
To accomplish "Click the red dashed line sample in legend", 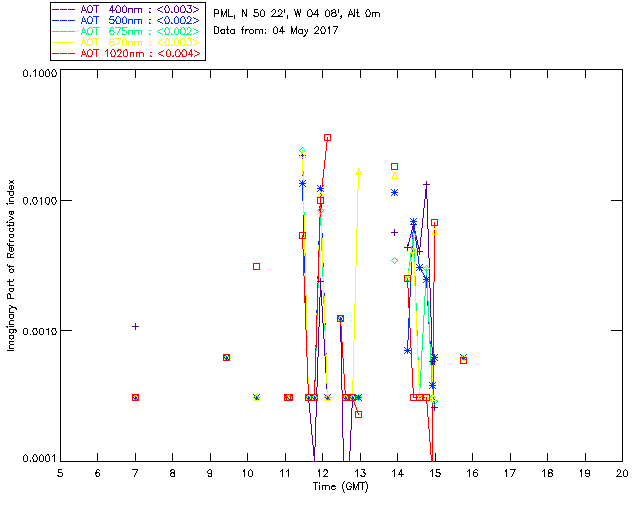I will [64, 53].
